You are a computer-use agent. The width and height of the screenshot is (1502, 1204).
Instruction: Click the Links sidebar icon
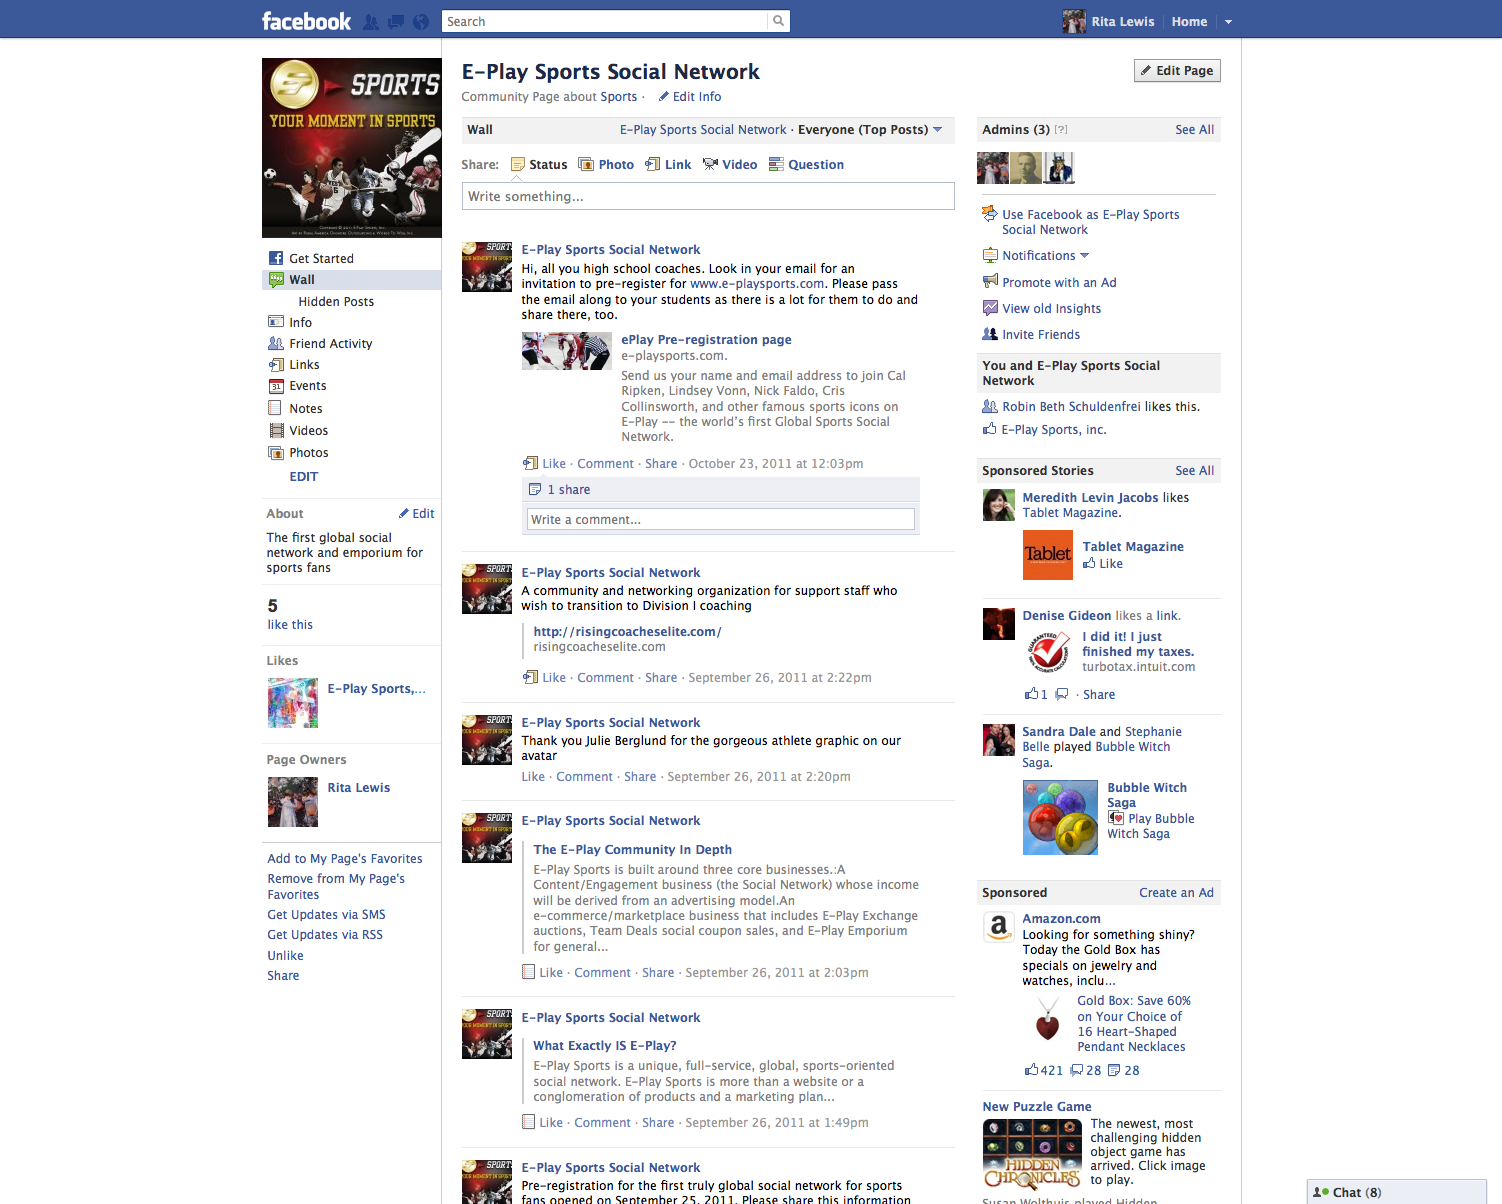pyautogui.click(x=276, y=365)
